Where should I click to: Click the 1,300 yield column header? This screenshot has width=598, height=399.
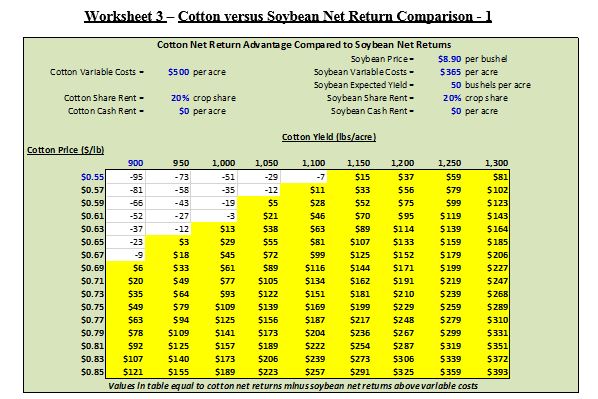(x=497, y=163)
